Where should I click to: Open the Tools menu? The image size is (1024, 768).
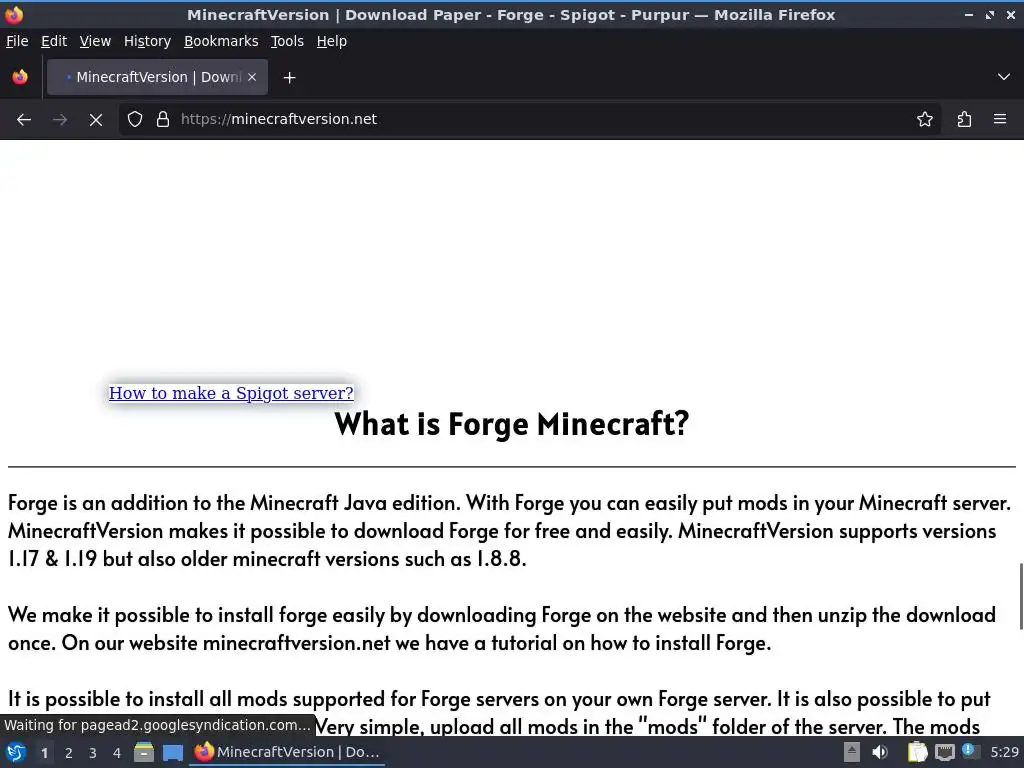(287, 41)
